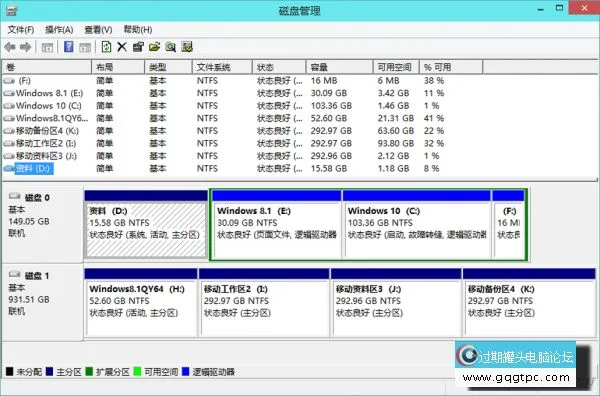Open the 文件(F) menu
The width and height of the screenshot is (600, 396).
point(21,29)
